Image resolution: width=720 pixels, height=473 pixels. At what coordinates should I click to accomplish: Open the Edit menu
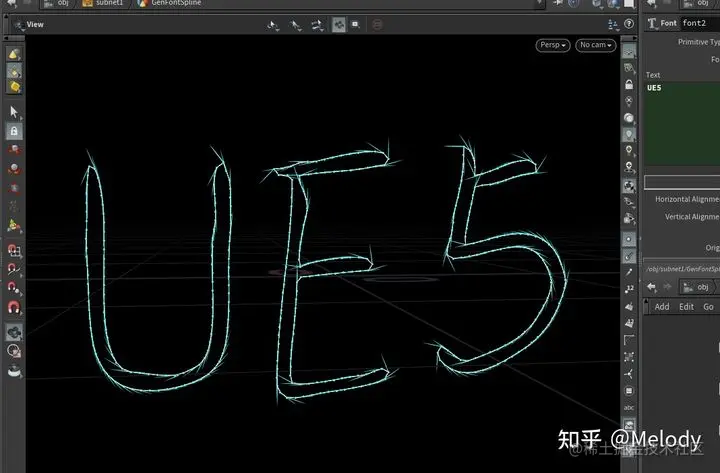(x=686, y=307)
